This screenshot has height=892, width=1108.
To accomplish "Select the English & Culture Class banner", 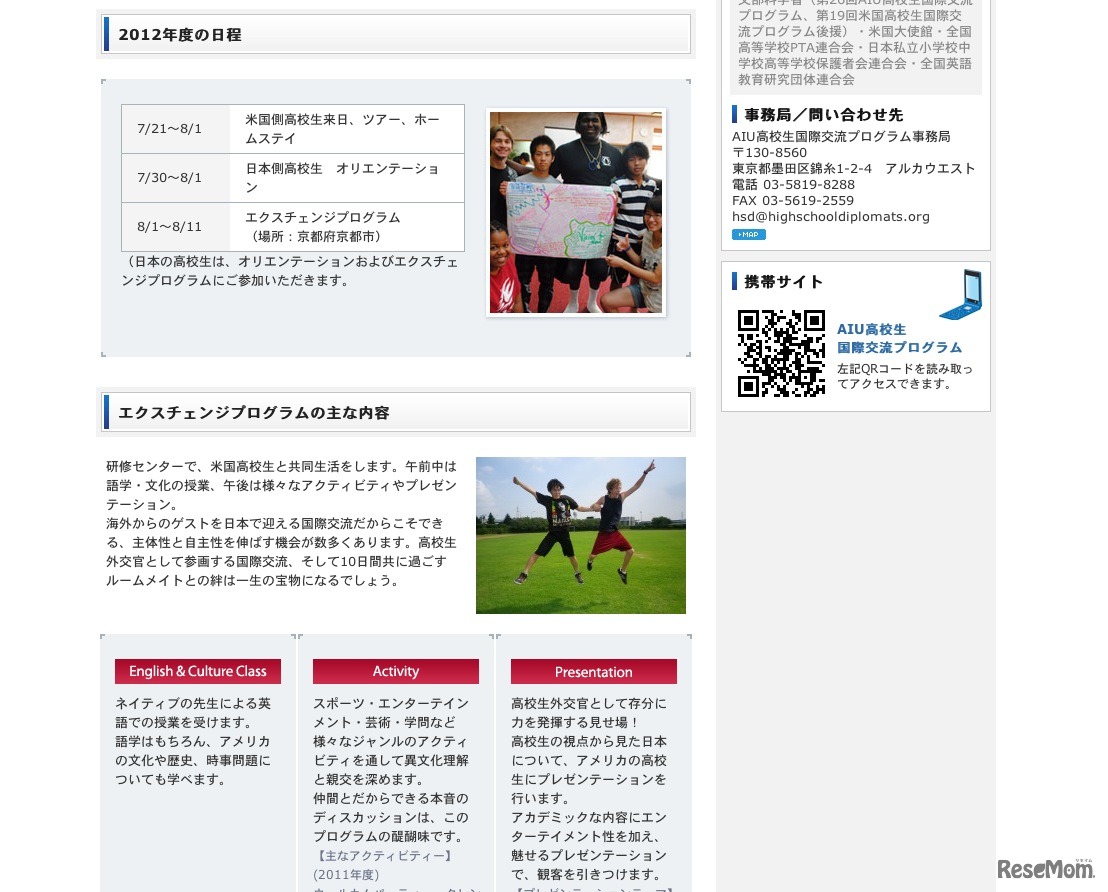I will click(x=197, y=671).
